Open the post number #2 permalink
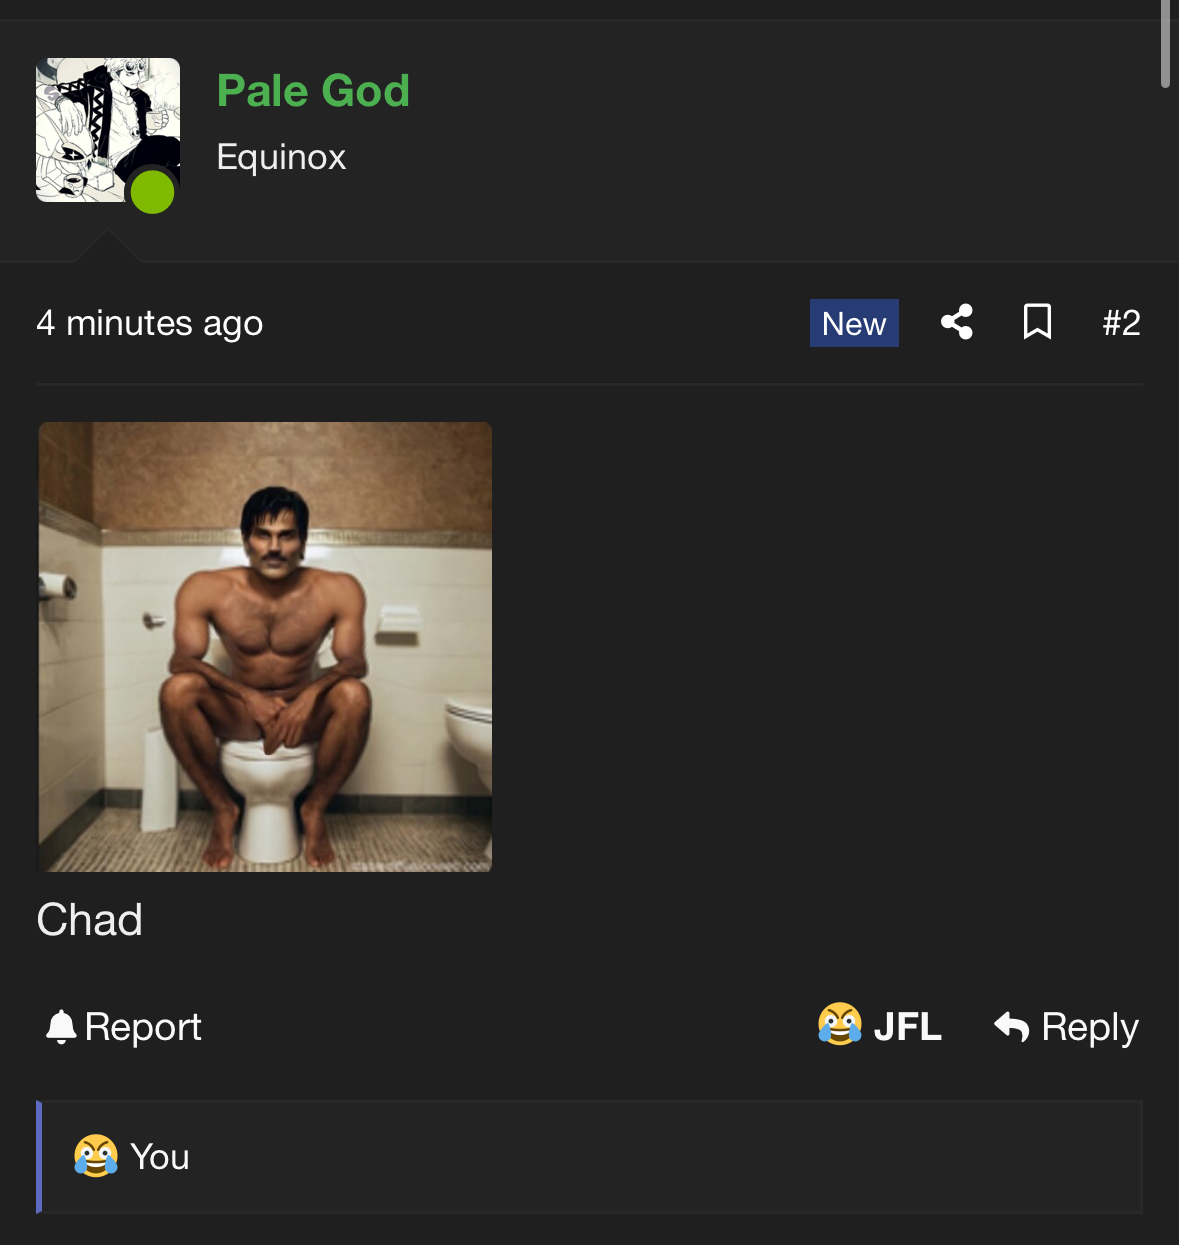Screen dimensions: 1179x1245 click(x=1121, y=323)
